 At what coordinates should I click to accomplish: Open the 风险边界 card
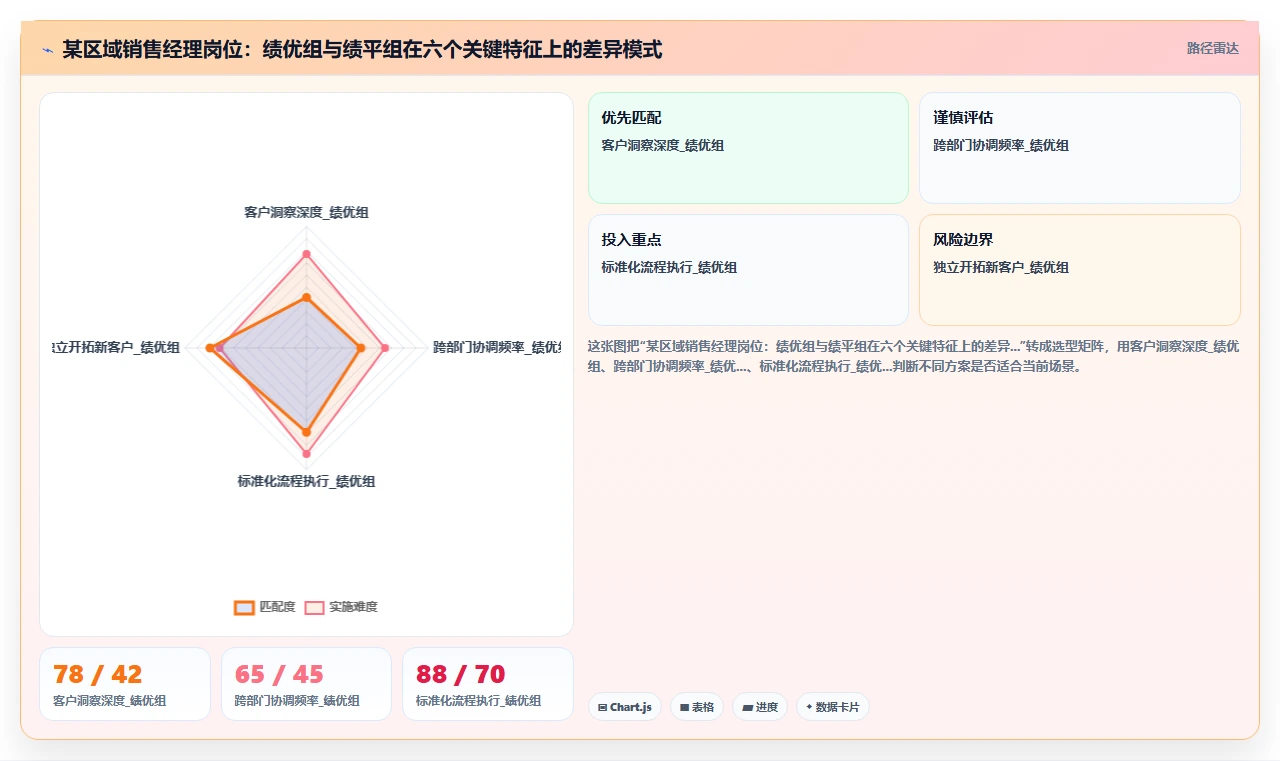[1080, 270]
